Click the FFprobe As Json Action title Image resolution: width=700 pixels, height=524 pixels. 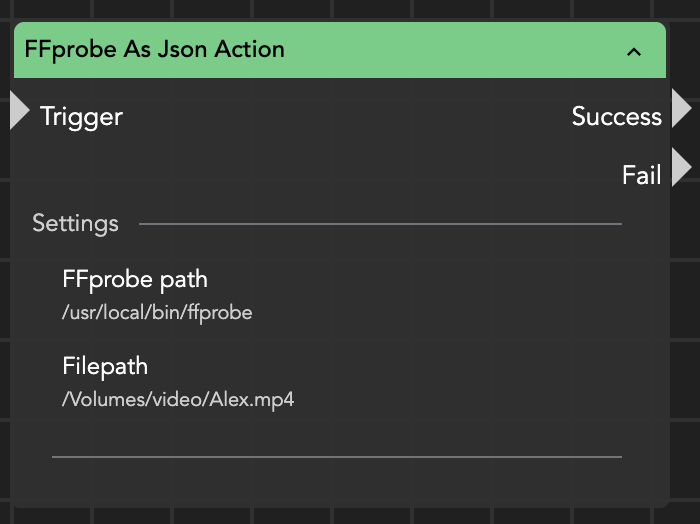(154, 49)
